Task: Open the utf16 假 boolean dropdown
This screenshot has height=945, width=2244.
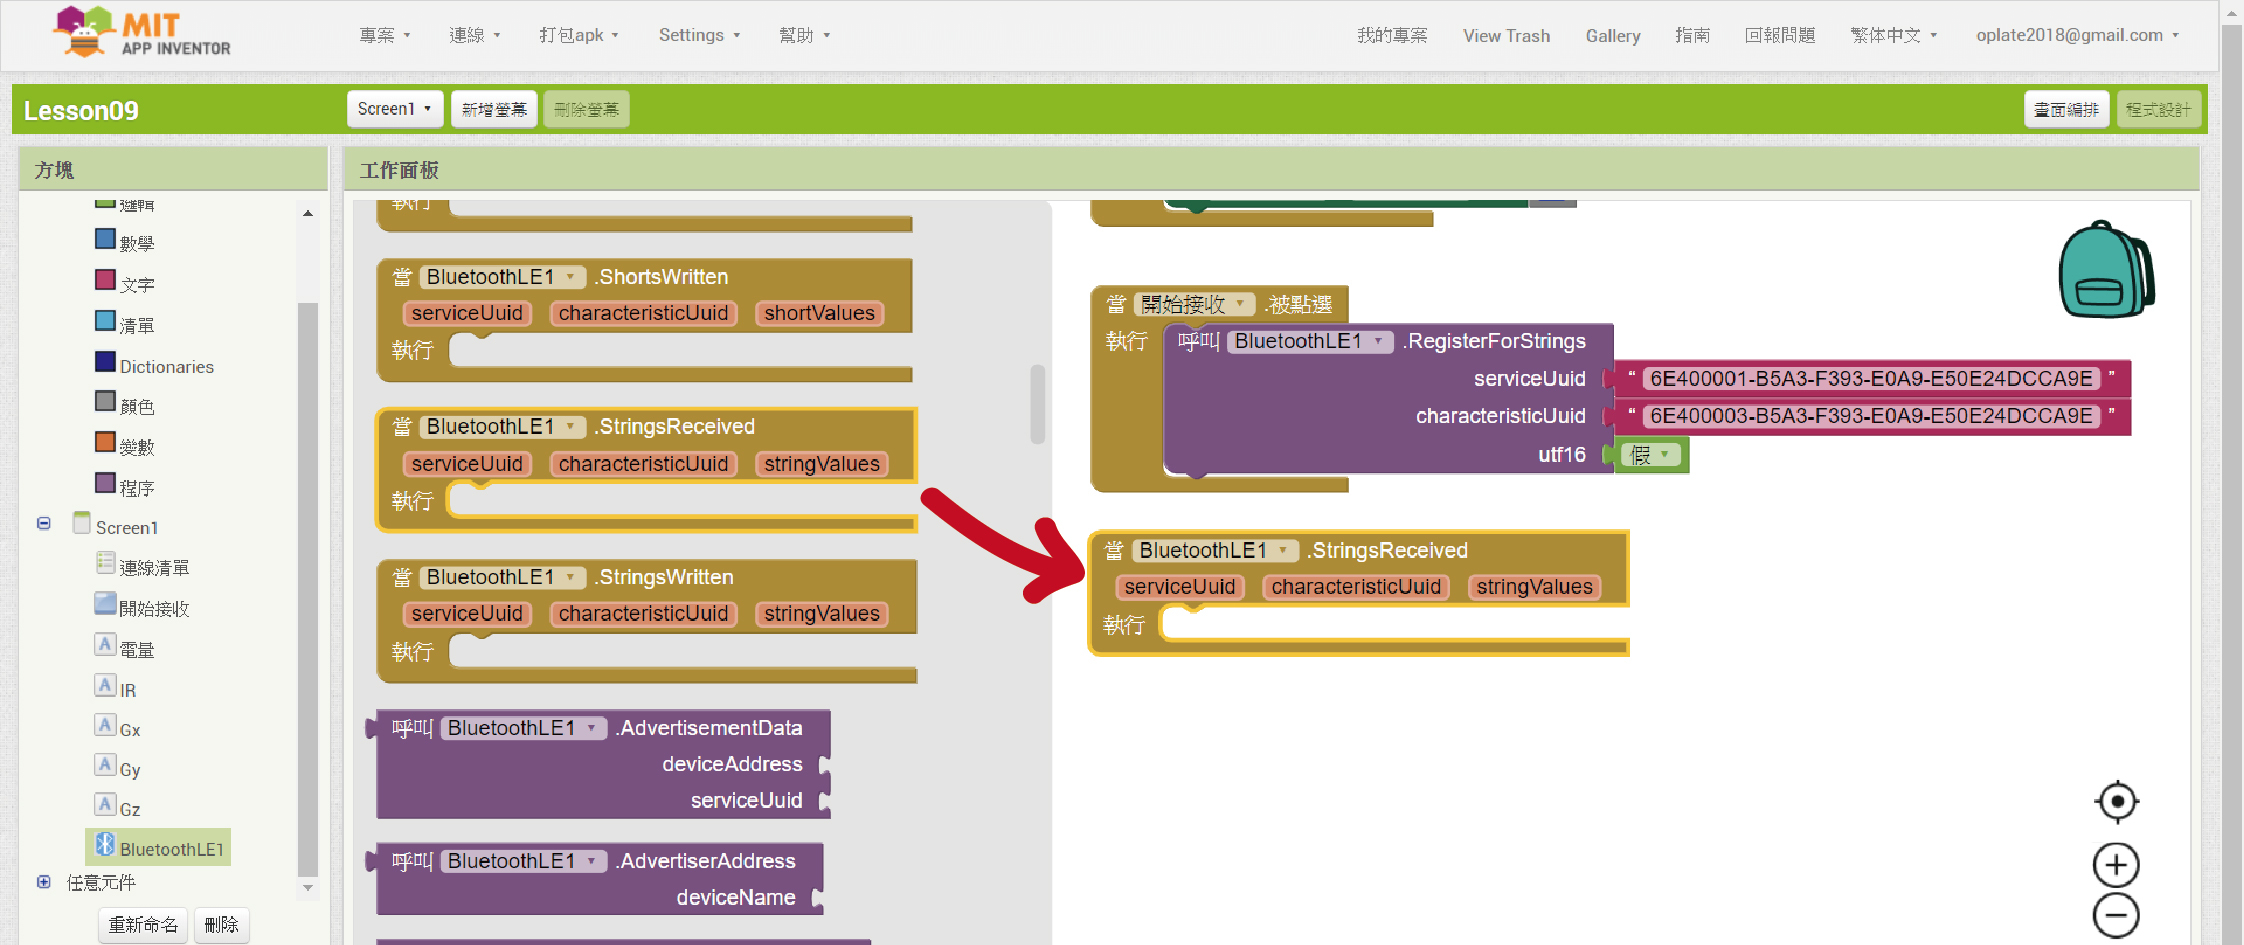Action: [1664, 455]
